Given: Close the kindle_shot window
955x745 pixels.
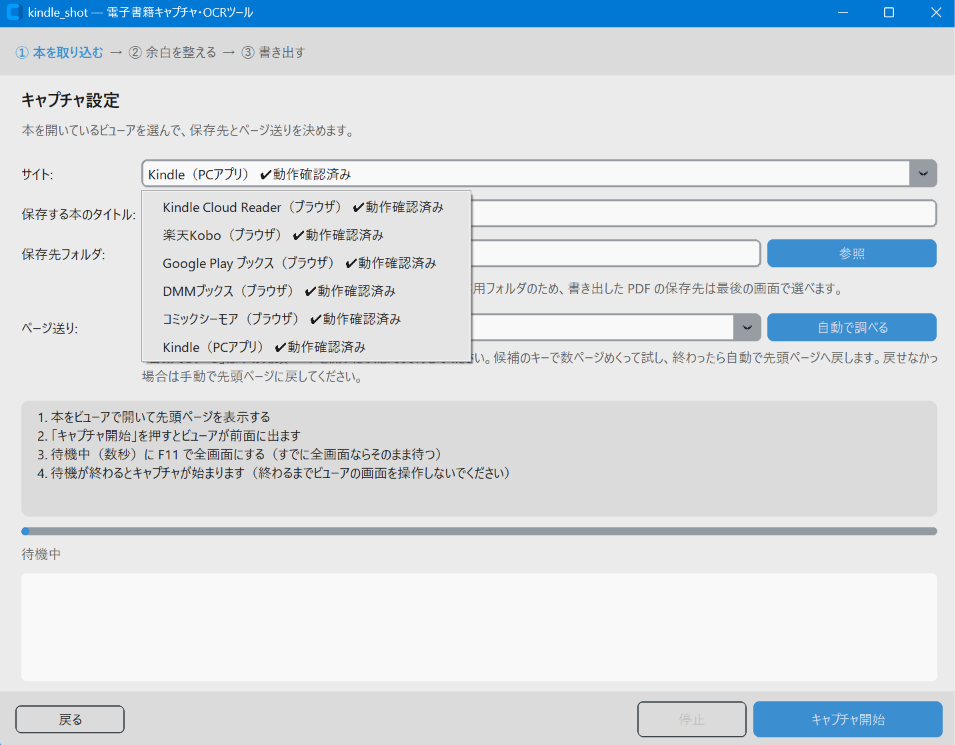Looking at the screenshot, I should (x=936, y=12).
